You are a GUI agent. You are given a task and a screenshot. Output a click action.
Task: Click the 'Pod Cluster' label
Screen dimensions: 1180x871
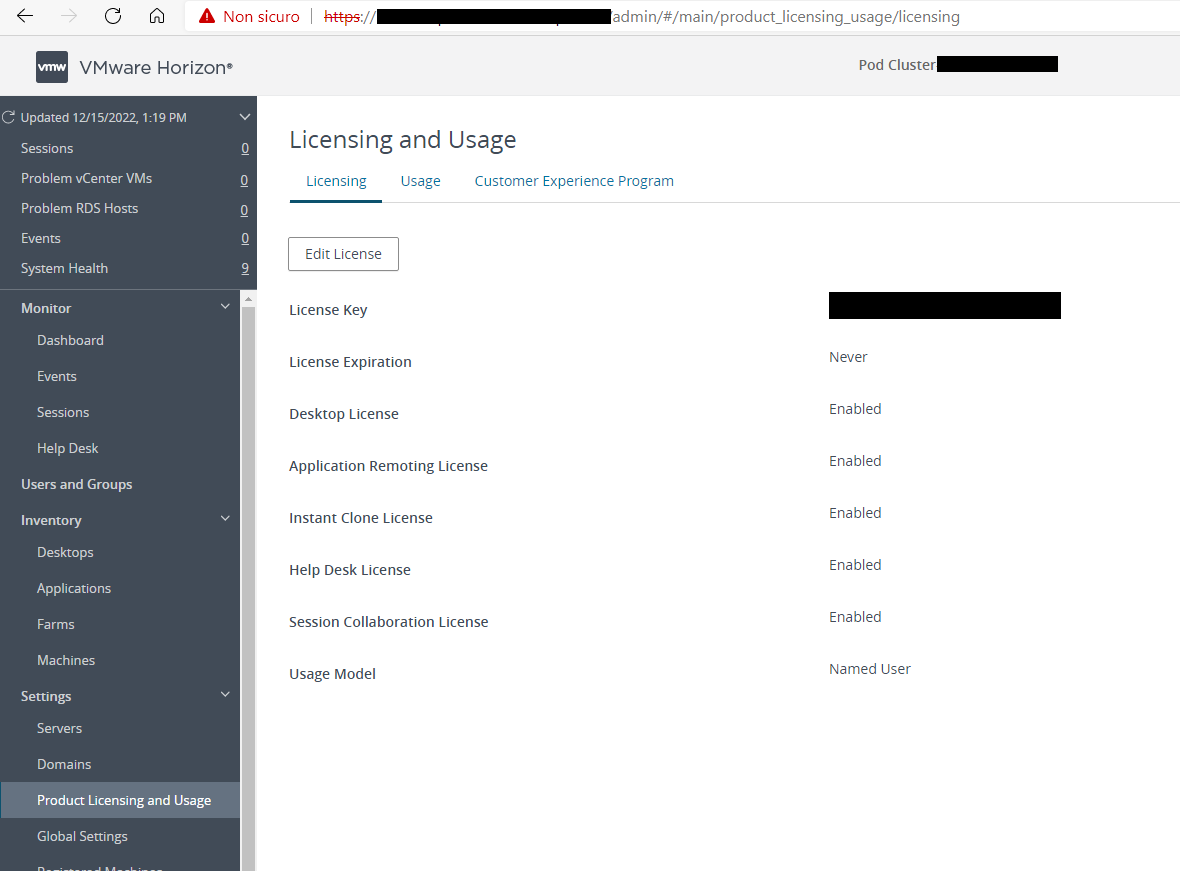tap(896, 65)
